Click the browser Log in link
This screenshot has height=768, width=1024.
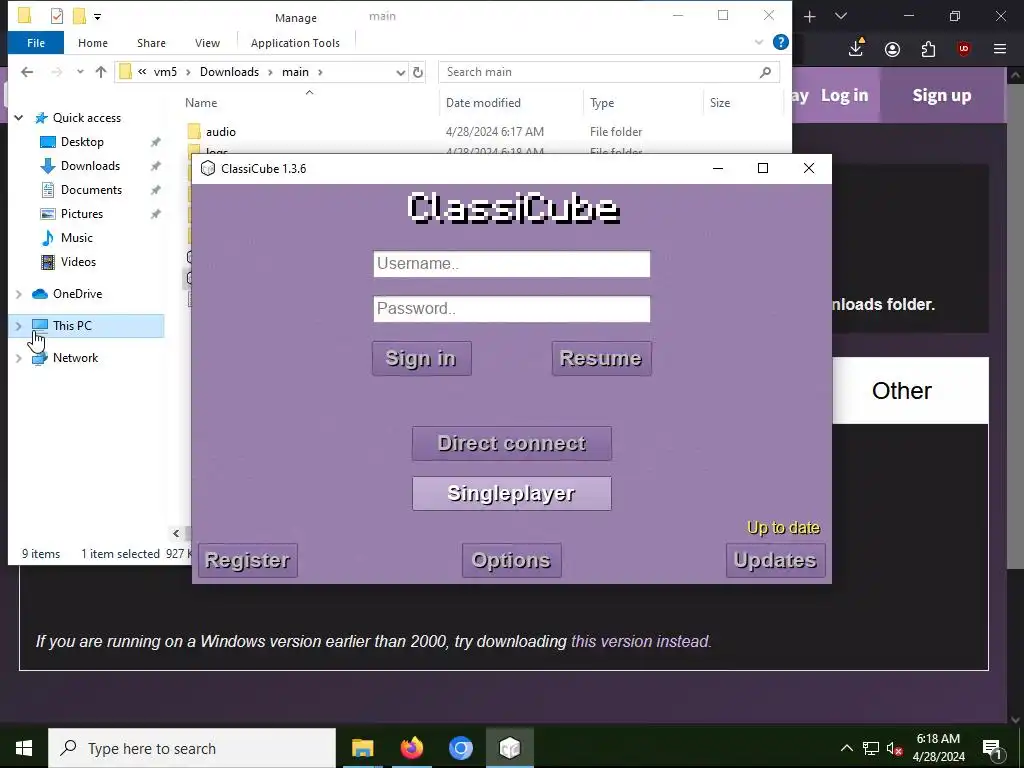(844, 95)
